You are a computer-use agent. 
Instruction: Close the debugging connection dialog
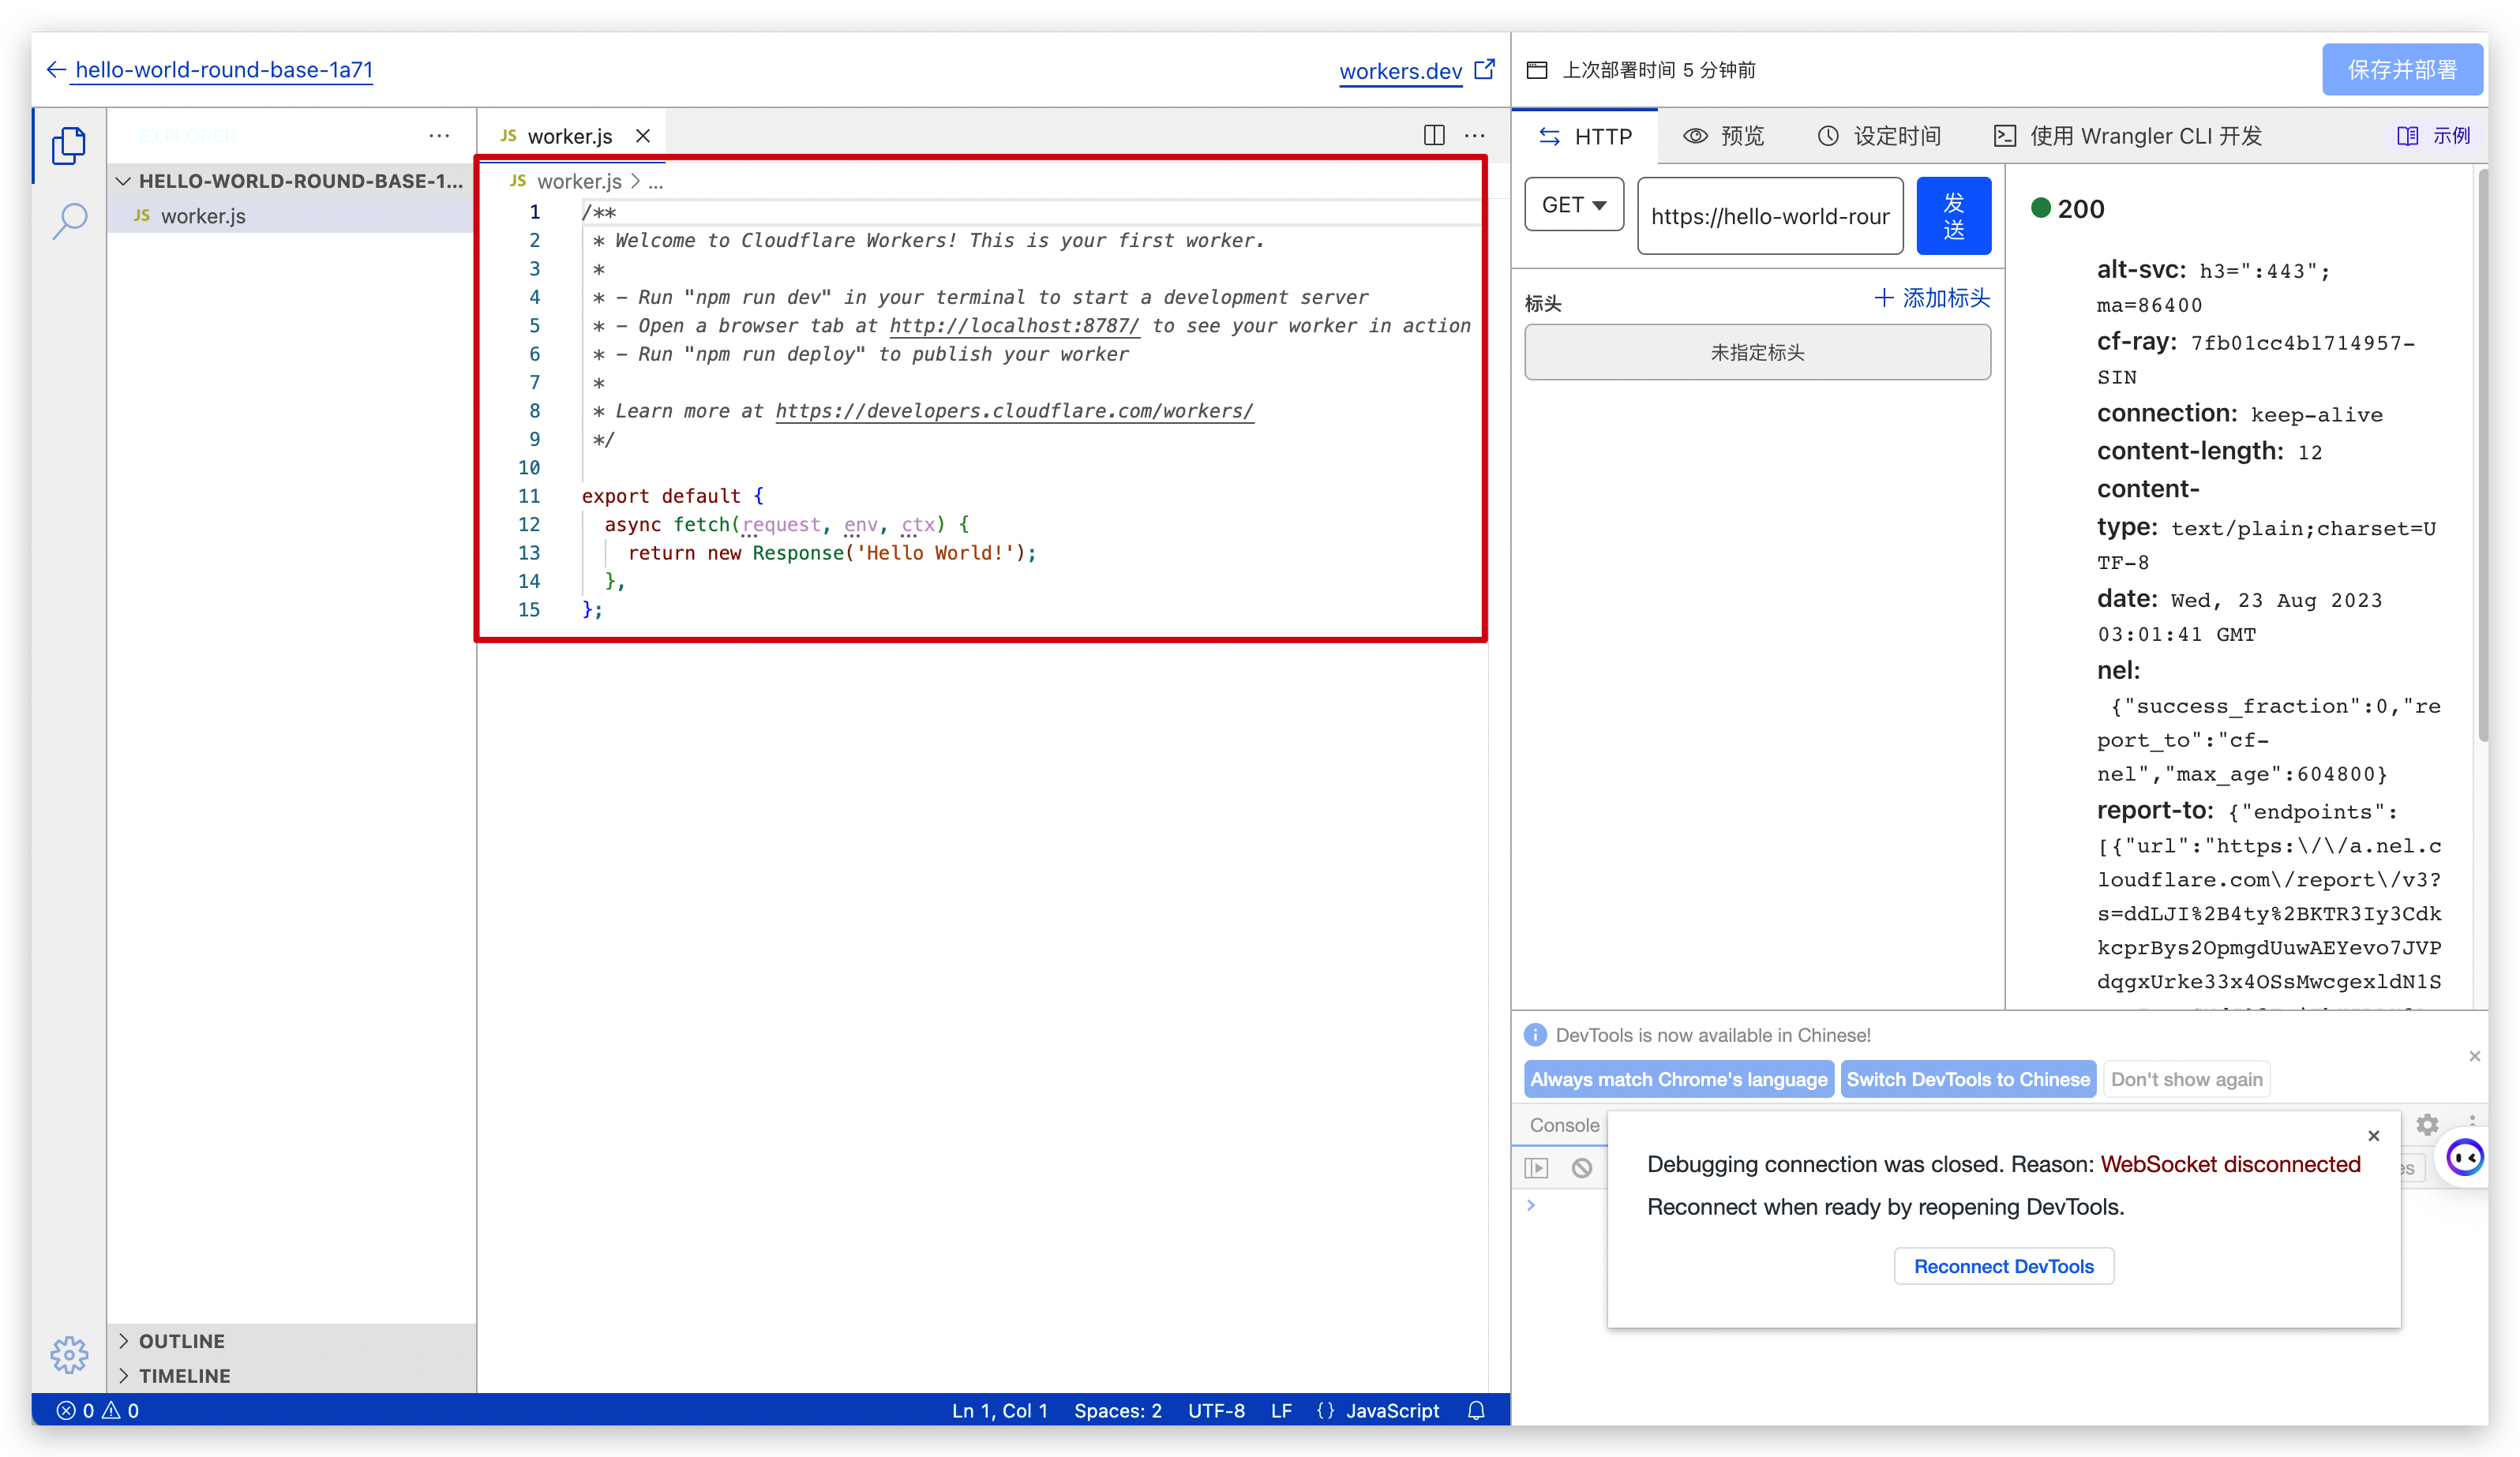click(x=2373, y=1135)
